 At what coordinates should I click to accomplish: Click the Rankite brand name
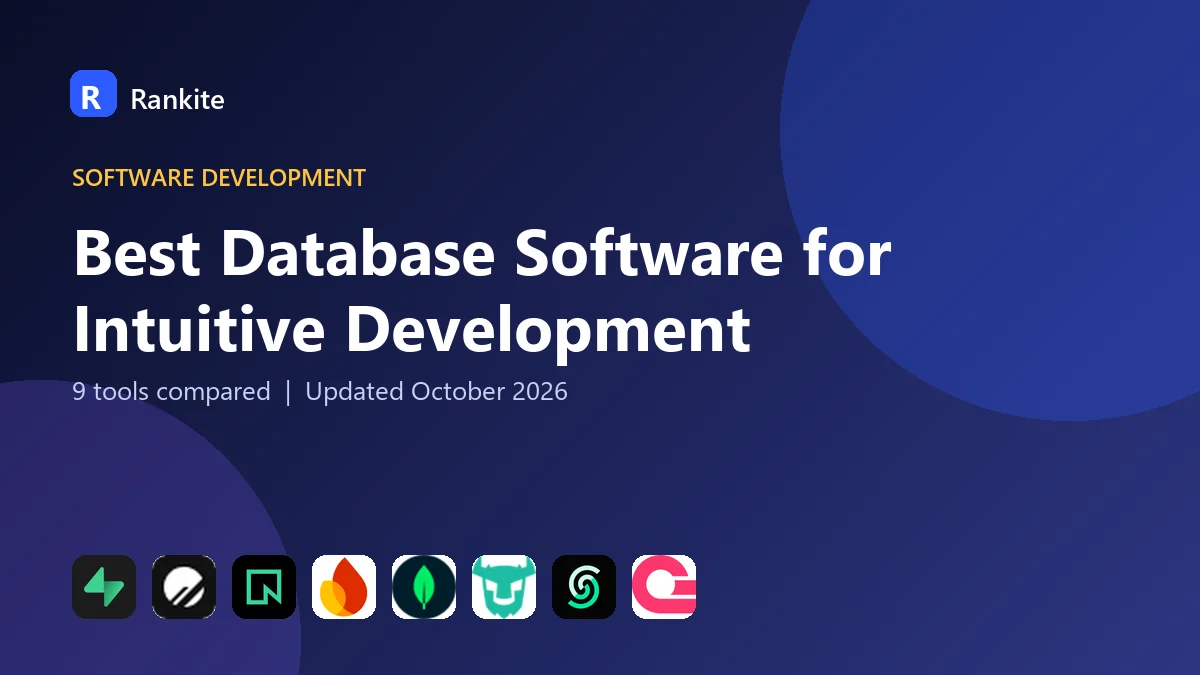pyautogui.click(x=177, y=99)
